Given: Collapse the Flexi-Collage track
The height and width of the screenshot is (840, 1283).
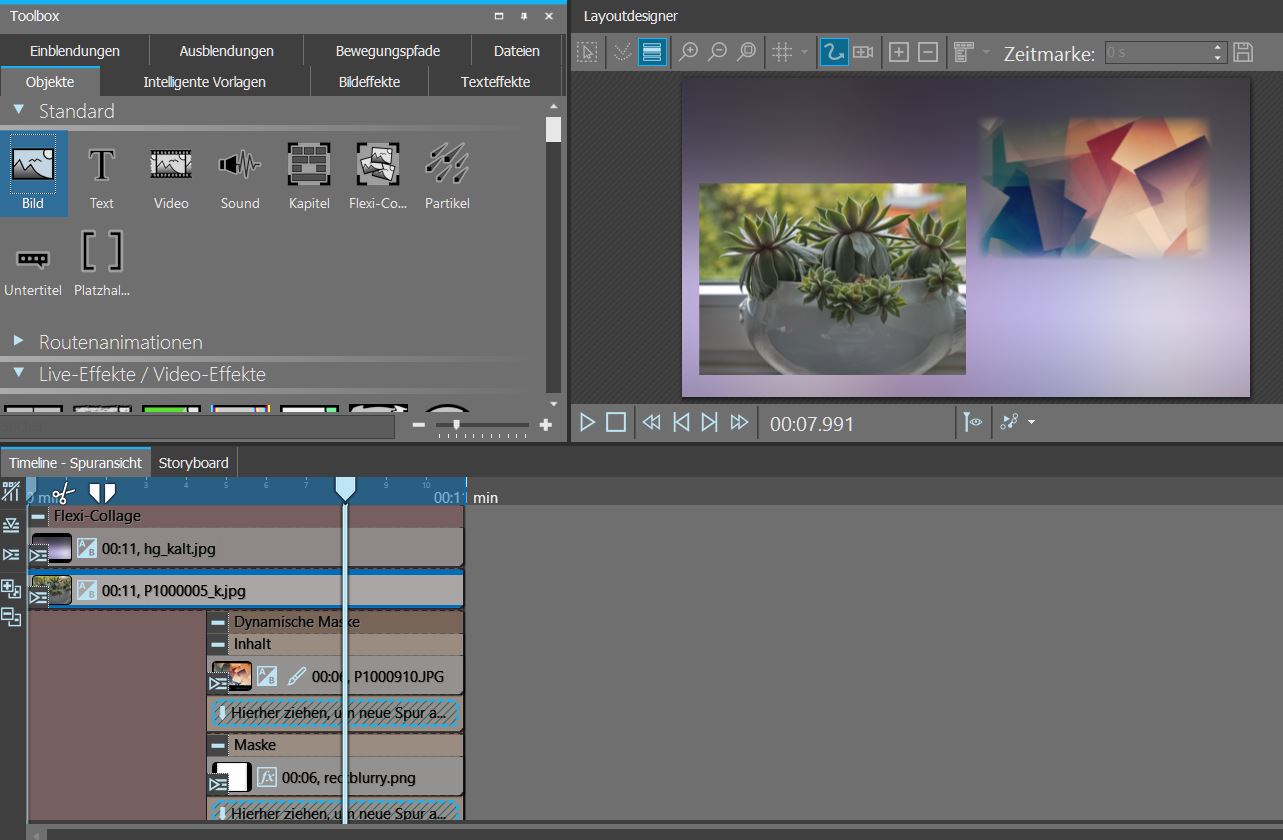Looking at the screenshot, I should [38, 516].
